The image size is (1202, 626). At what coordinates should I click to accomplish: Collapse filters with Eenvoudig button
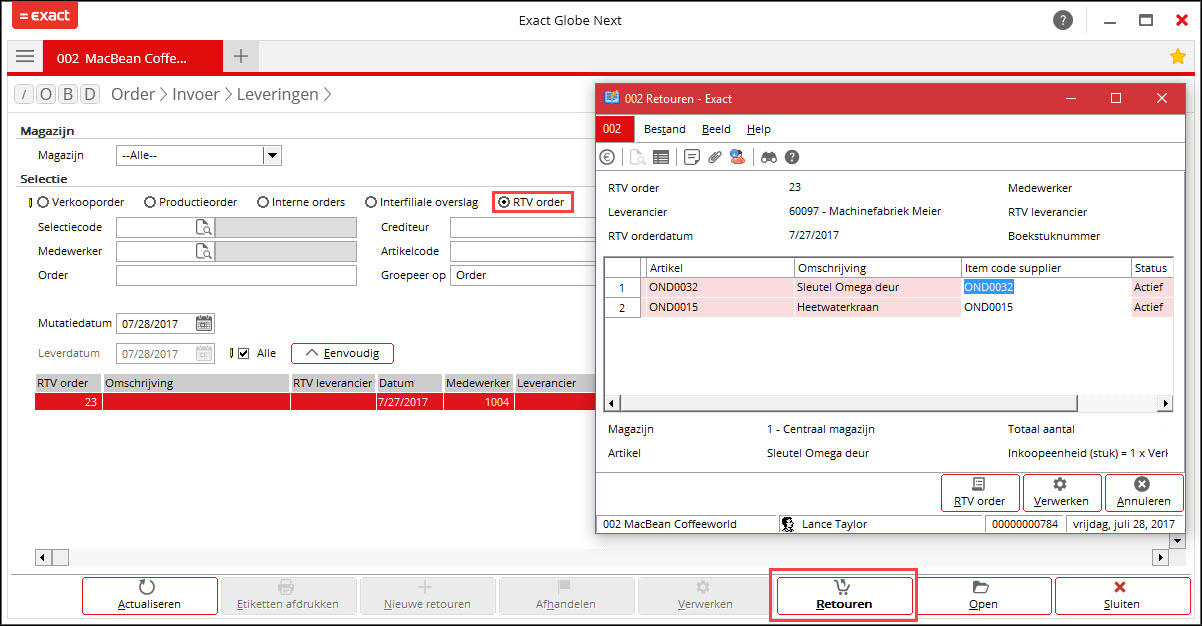(x=342, y=353)
